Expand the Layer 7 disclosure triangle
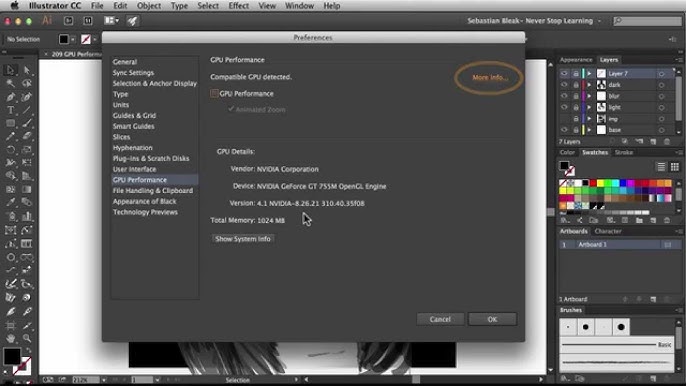The image size is (686, 386). (589, 74)
